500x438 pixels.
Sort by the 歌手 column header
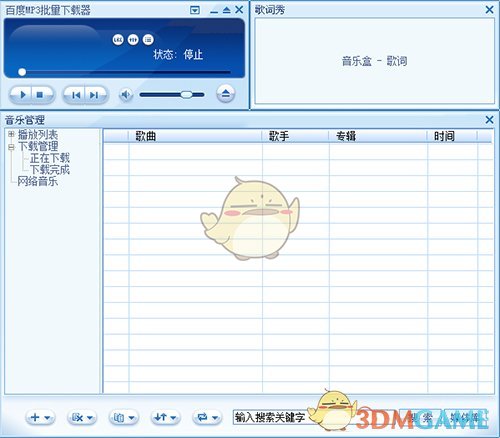296,136
